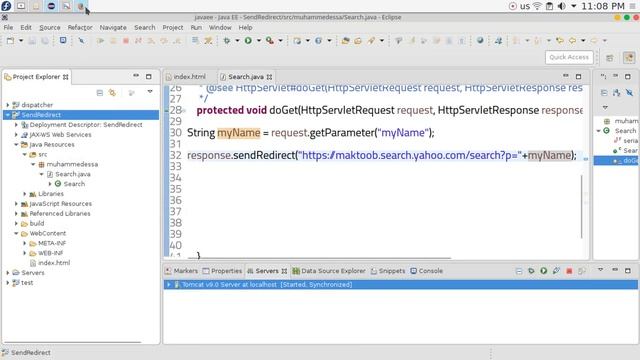Maximize the editor area
Image resolution: width=640 pixels, height=360 pixels.
tap(578, 76)
